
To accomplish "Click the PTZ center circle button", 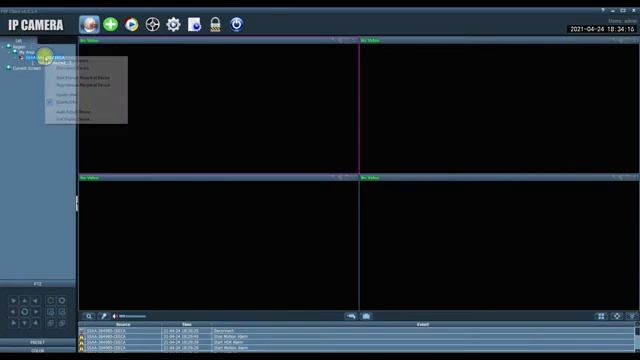I will click(24, 312).
